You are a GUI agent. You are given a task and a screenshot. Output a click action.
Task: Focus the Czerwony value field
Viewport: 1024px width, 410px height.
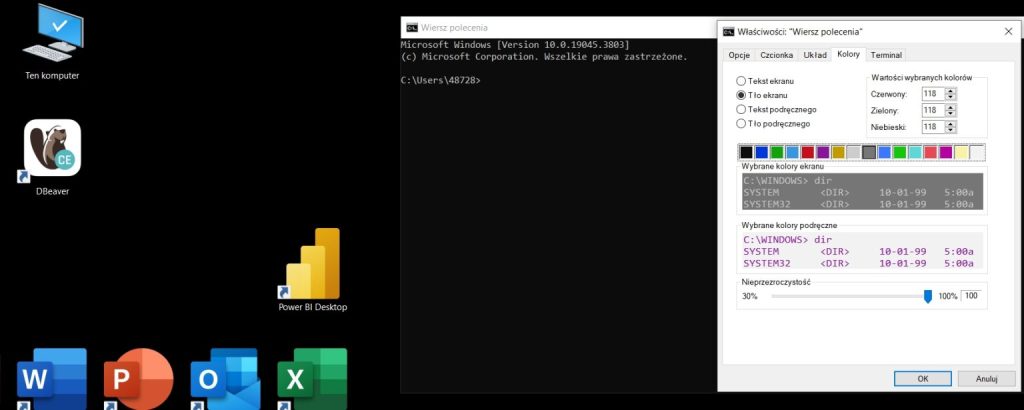click(x=933, y=94)
